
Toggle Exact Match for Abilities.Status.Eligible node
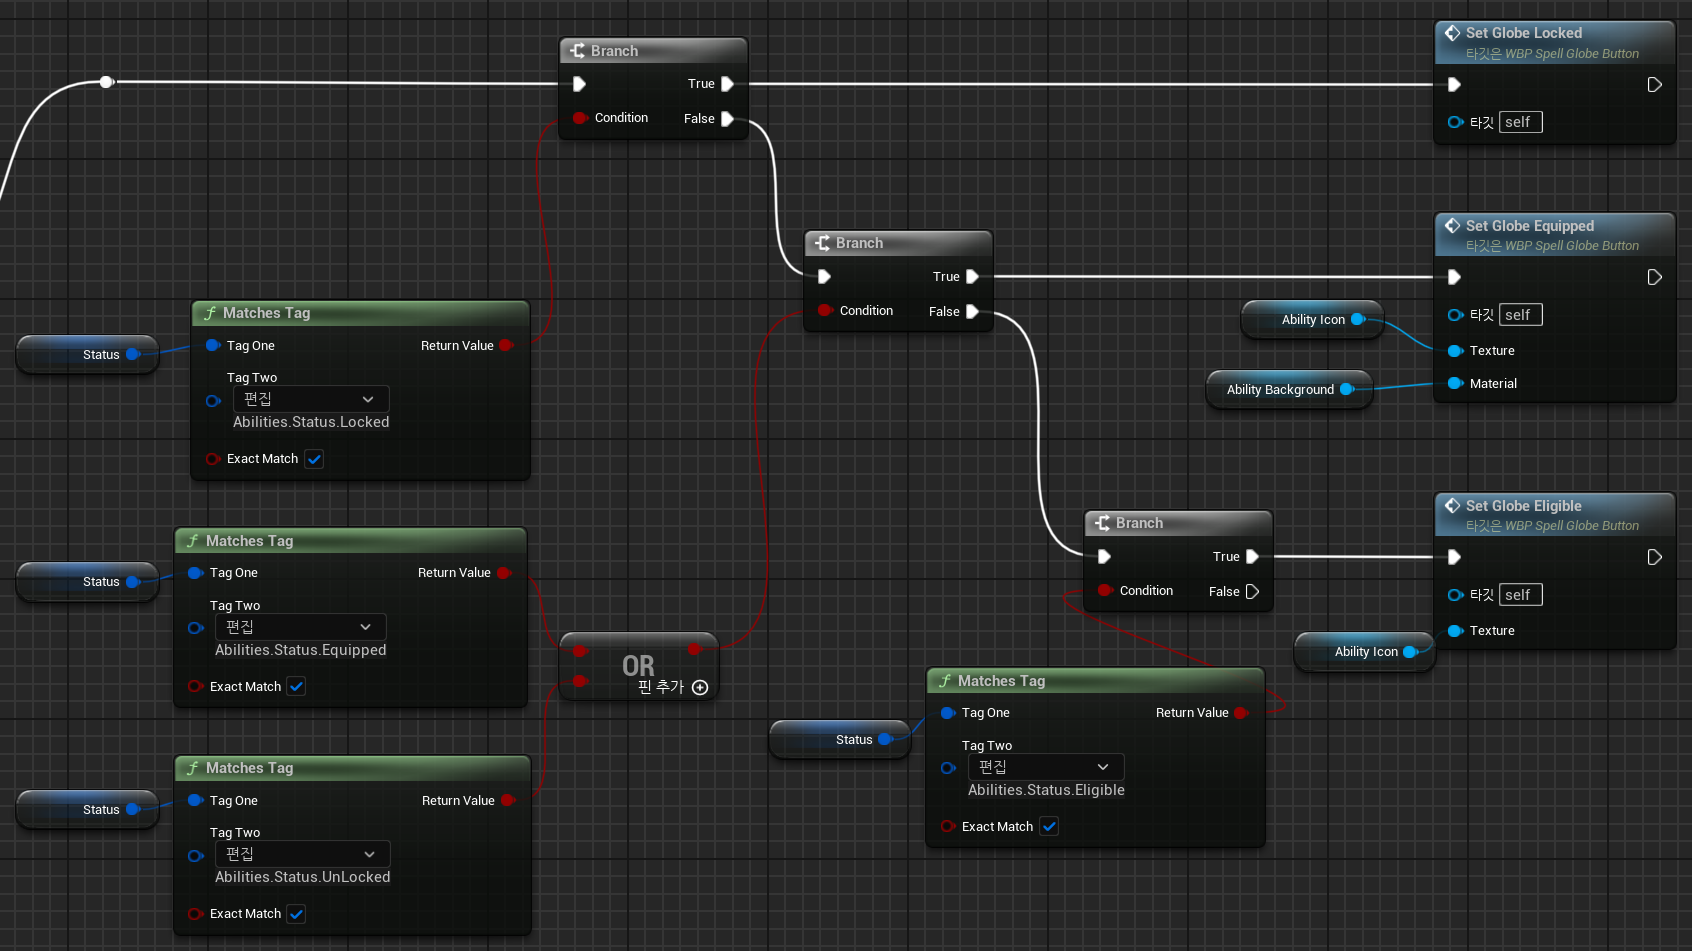click(x=1049, y=827)
